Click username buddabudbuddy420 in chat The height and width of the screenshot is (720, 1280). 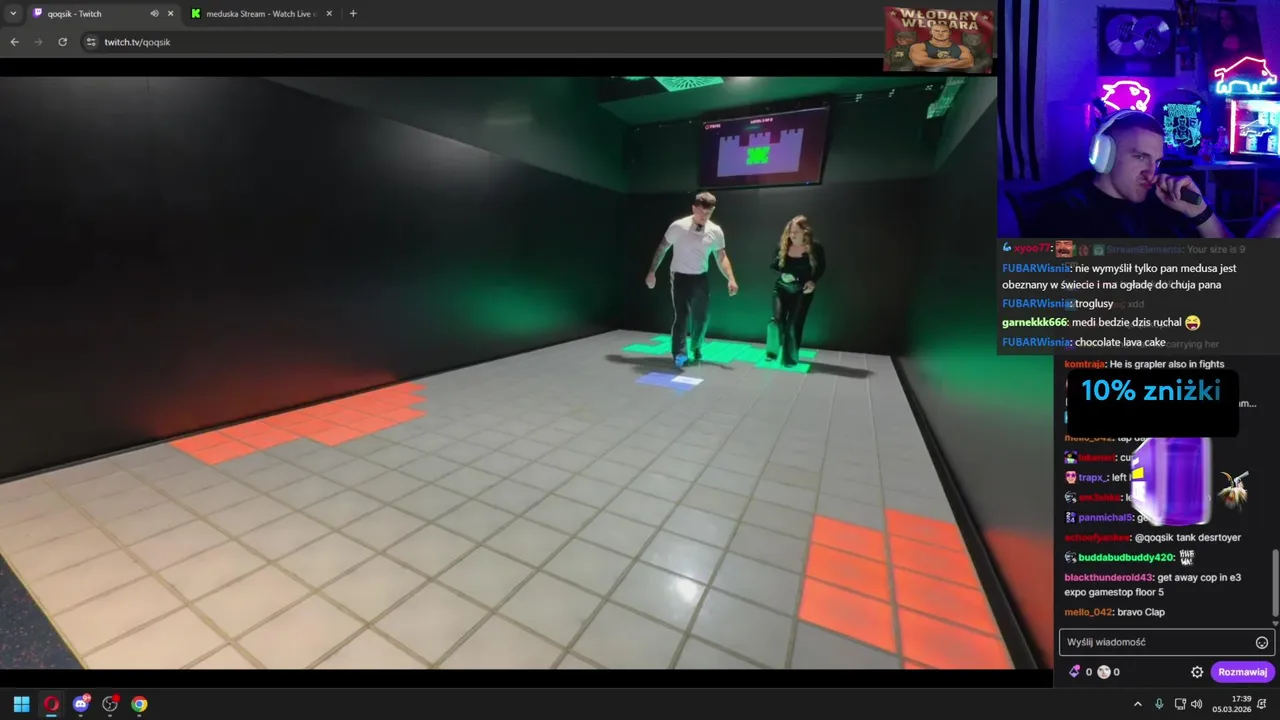tap(1126, 558)
